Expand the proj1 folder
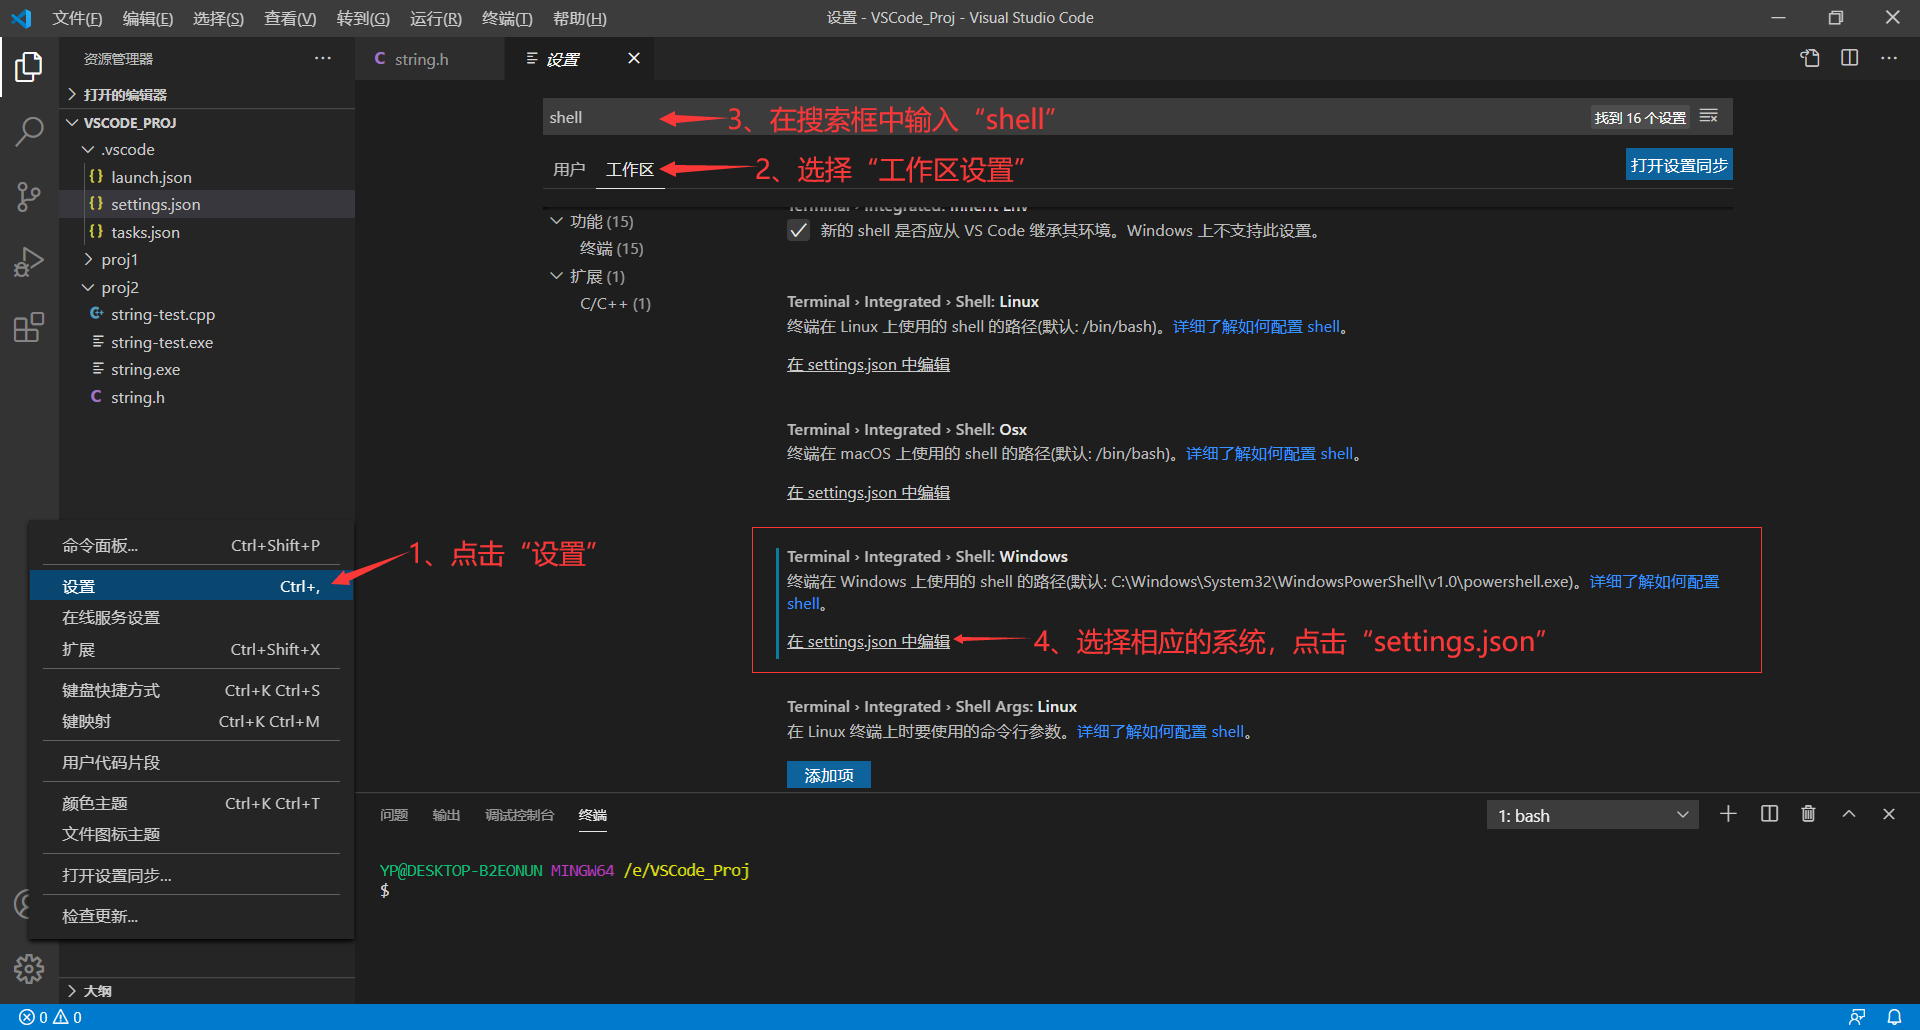This screenshot has height=1030, width=1920. [x=119, y=259]
